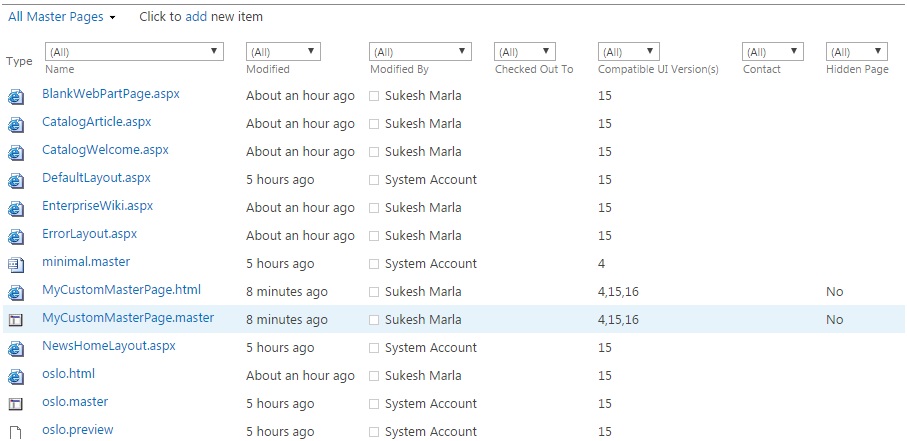907x441 pixels.
Task: Select the Checked Out To filter box
Action: tap(525, 52)
